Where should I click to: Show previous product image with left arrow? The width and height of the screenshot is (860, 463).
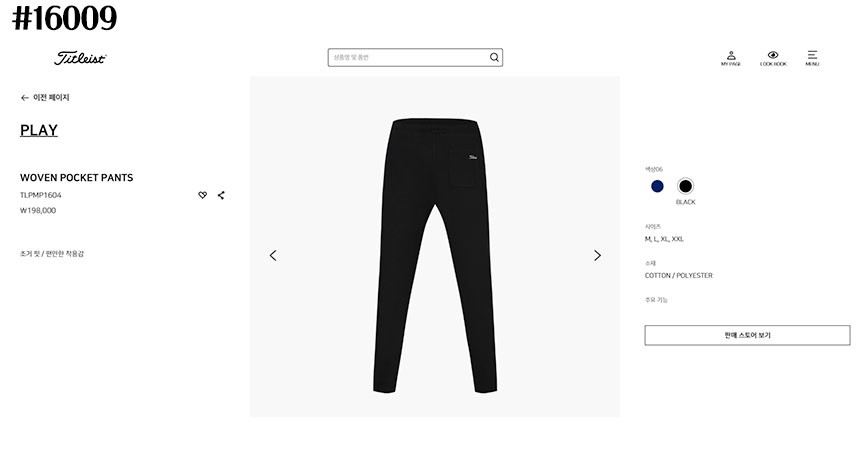273,256
